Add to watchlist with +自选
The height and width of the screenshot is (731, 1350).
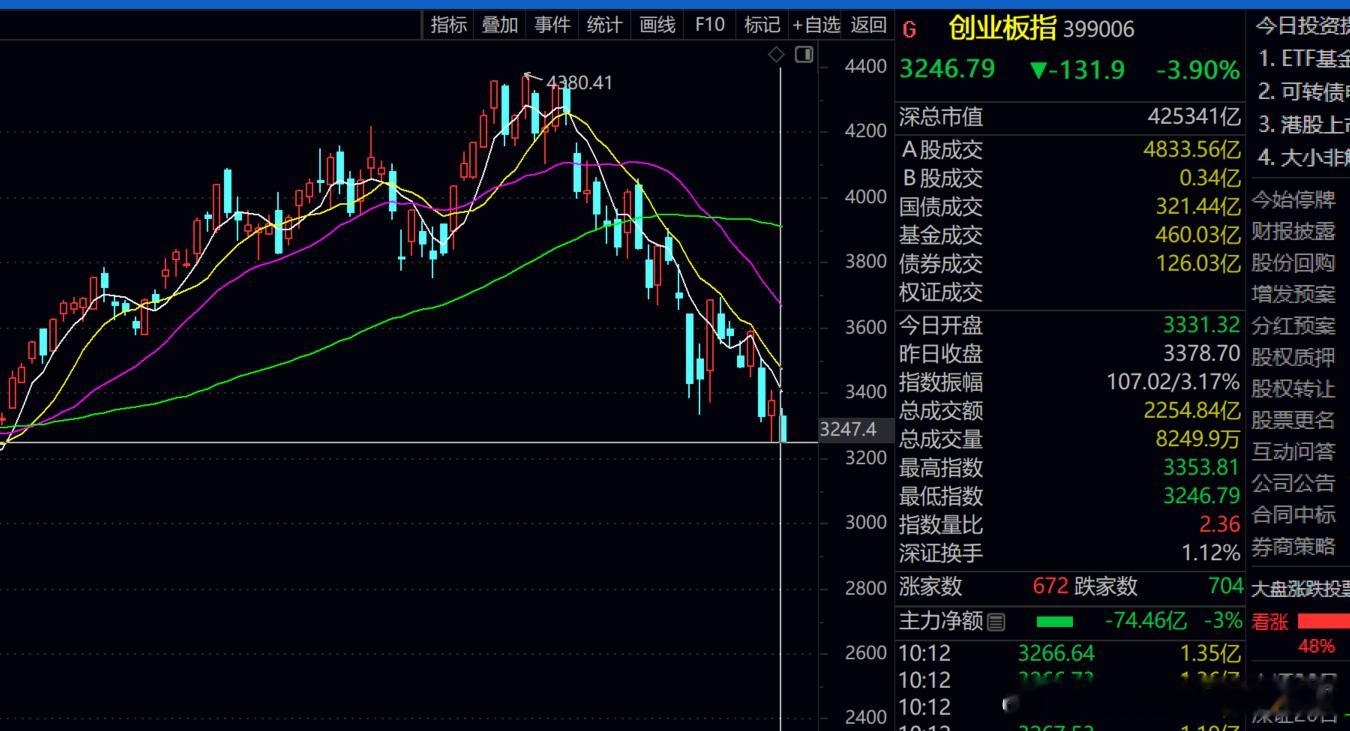point(816,25)
